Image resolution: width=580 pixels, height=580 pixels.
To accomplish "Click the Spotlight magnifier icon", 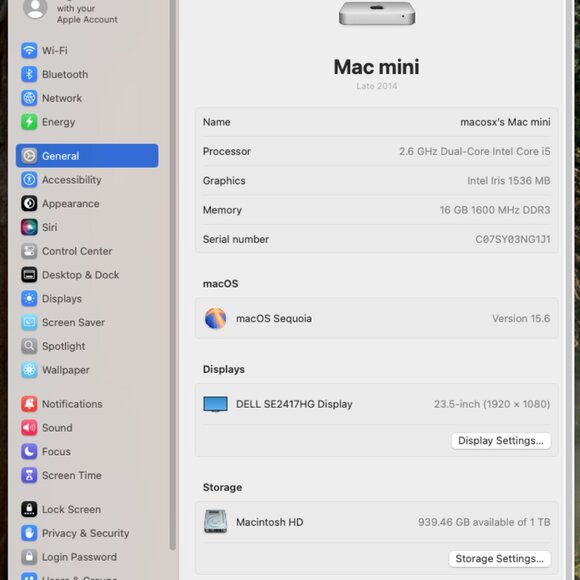I will tap(29, 346).
